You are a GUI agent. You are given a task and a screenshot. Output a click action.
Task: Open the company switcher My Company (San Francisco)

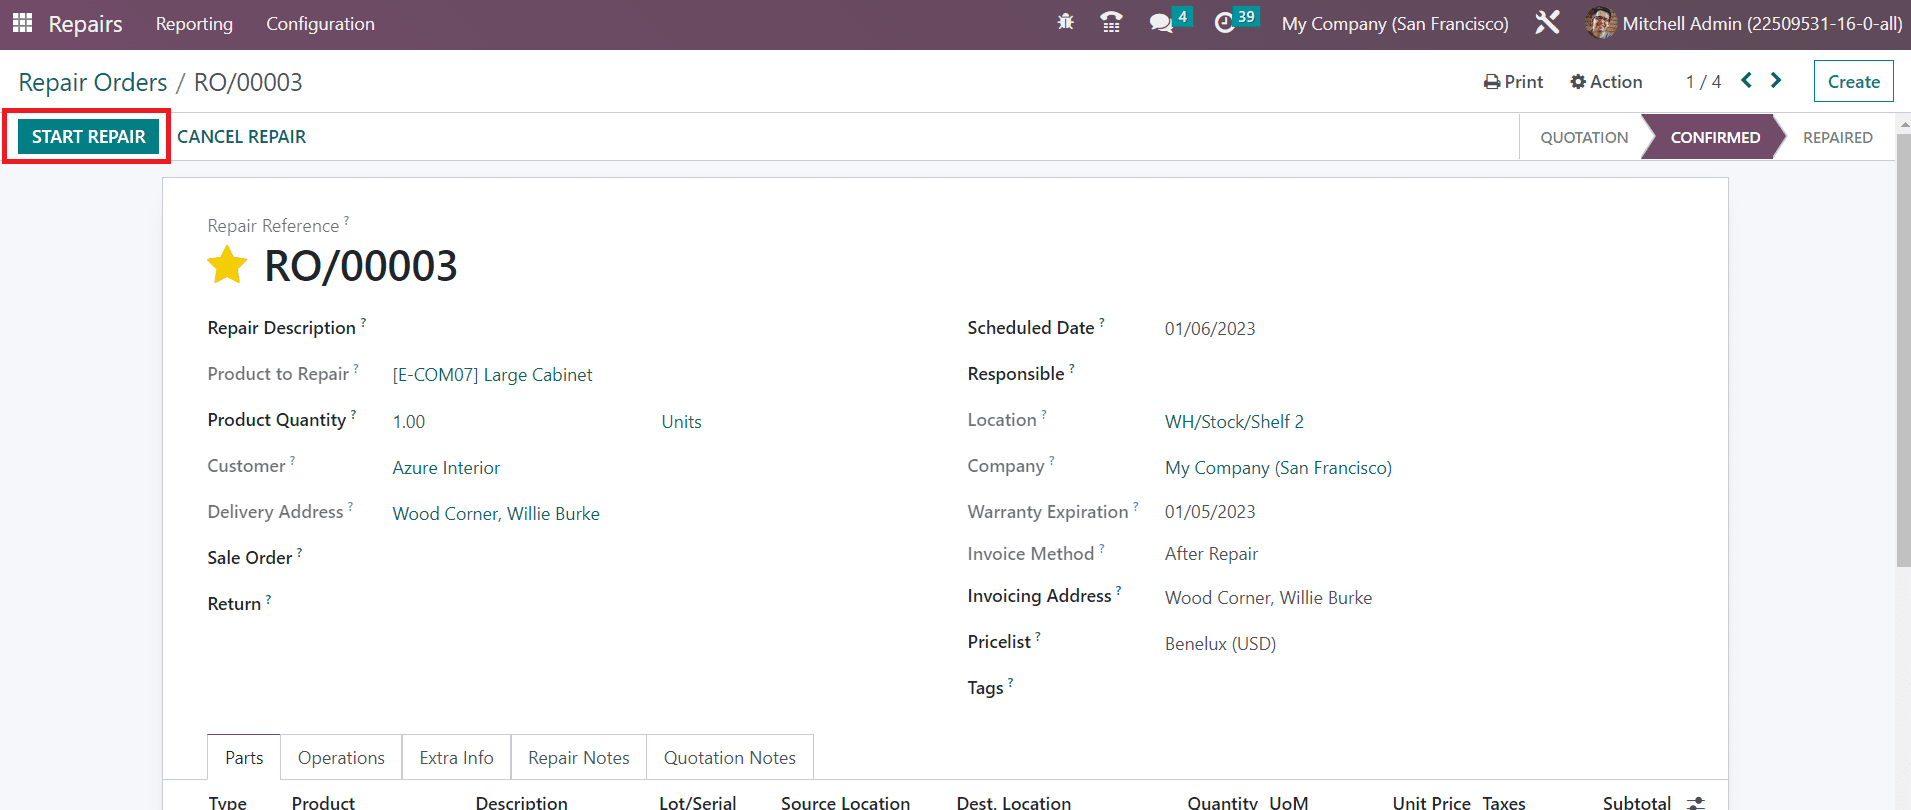(x=1395, y=23)
